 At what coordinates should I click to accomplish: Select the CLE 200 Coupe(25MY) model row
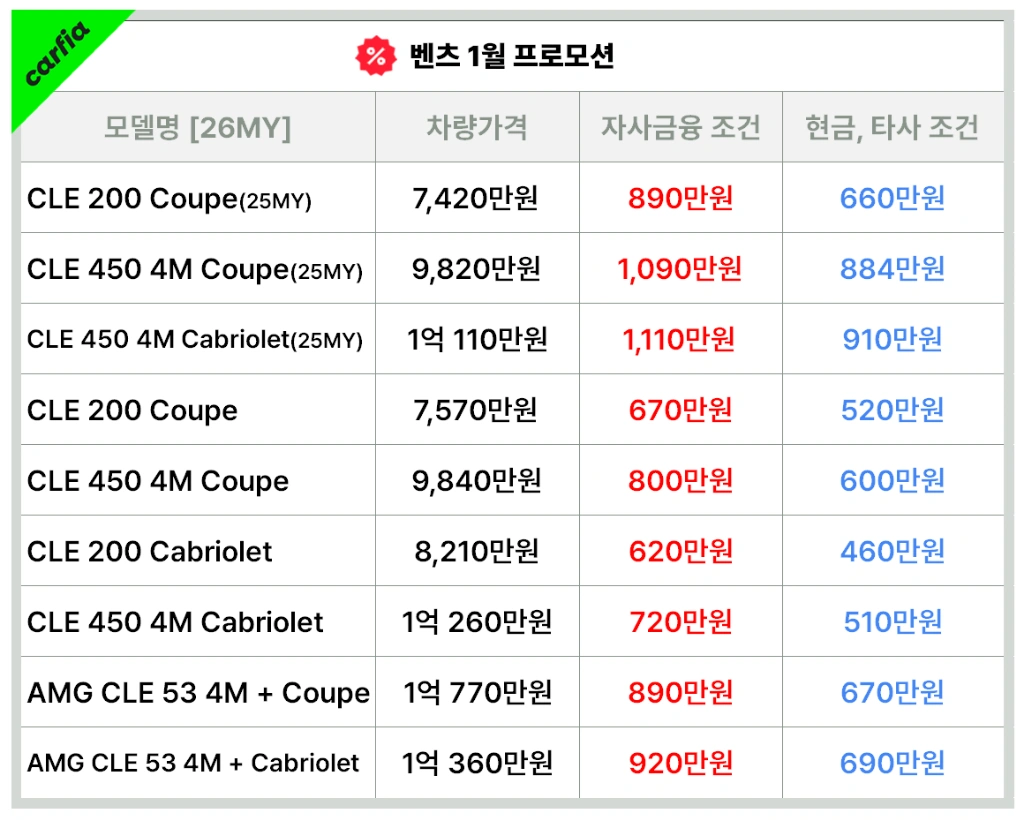(x=512, y=198)
